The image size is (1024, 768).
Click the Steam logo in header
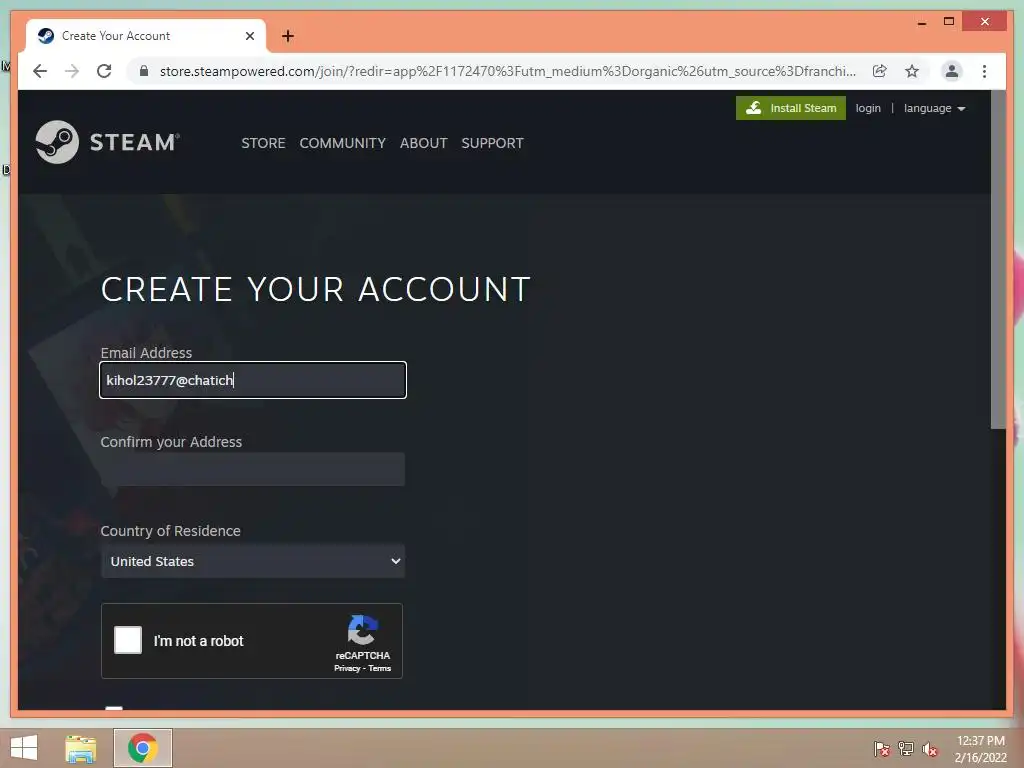tap(108, 142)
